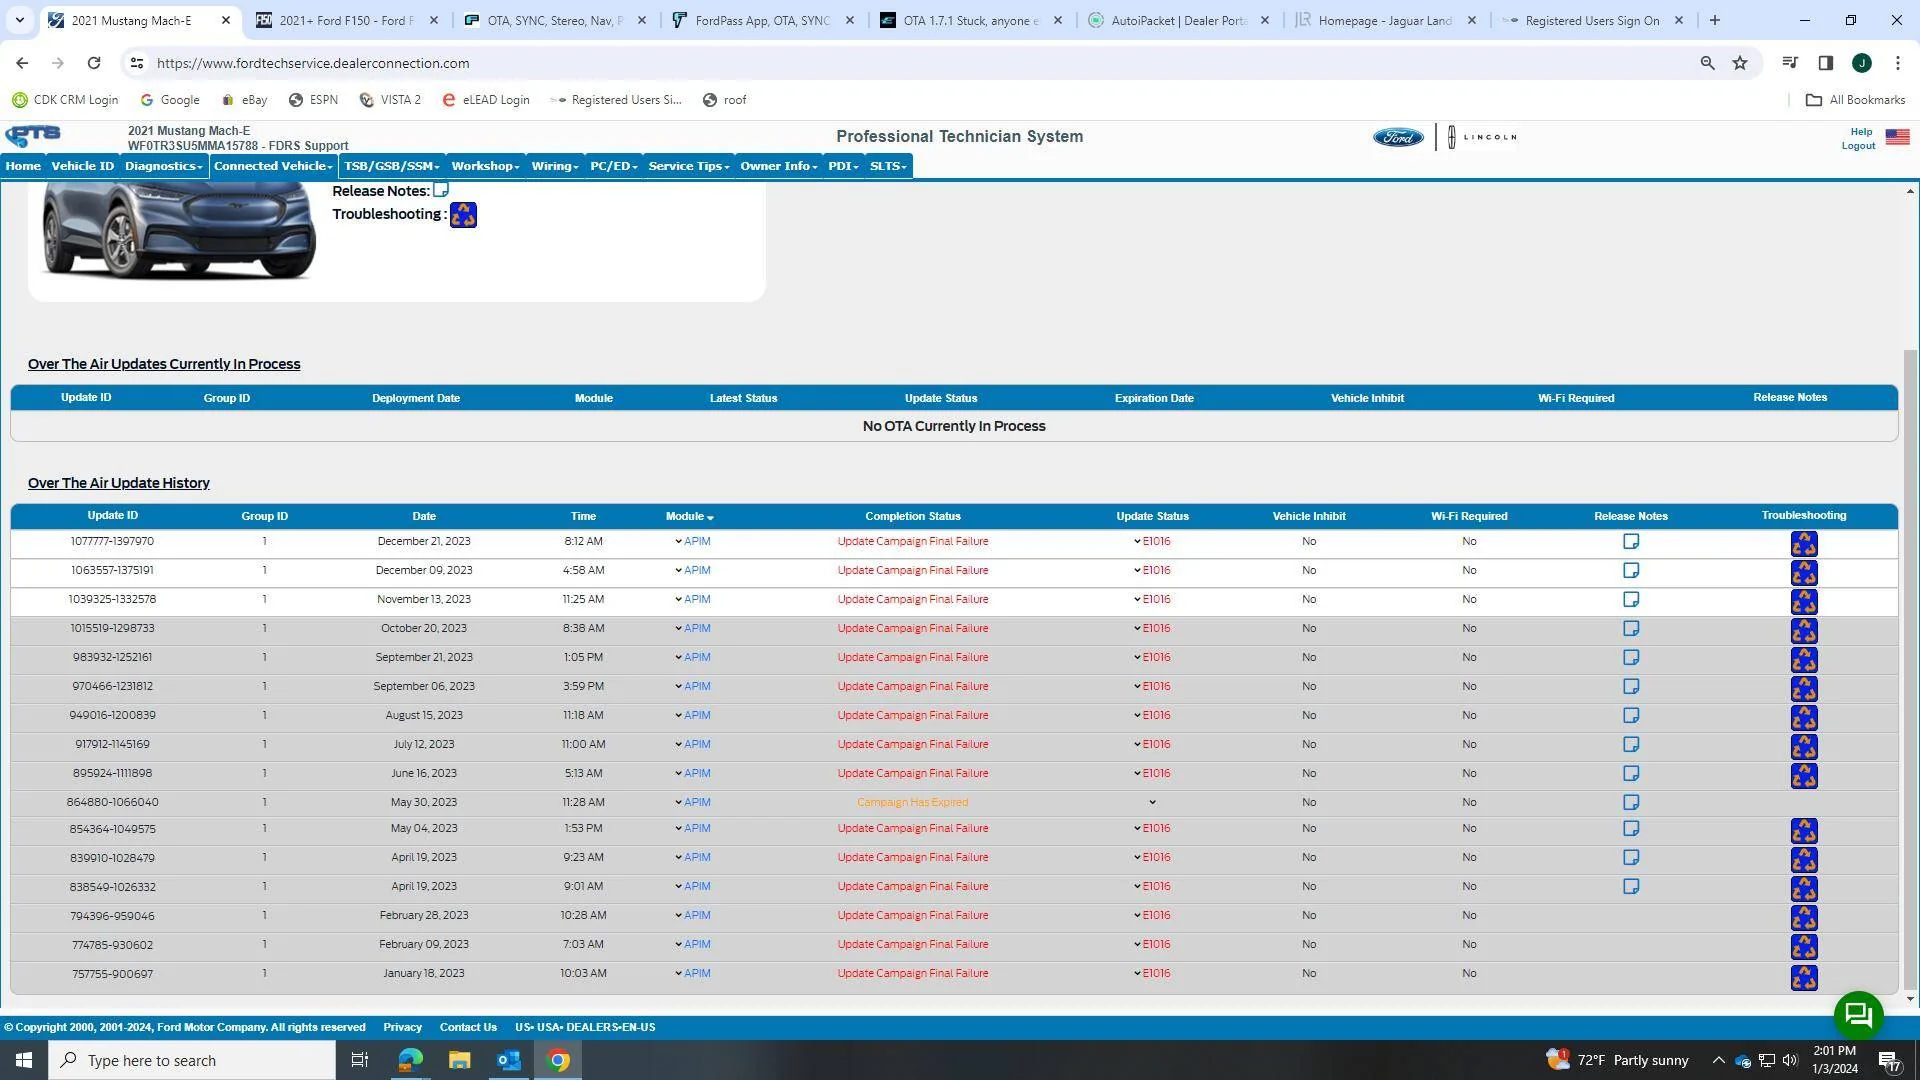
Task: Open Chrome side panel
Action: pyautogui.click(x=1825, y=63)
